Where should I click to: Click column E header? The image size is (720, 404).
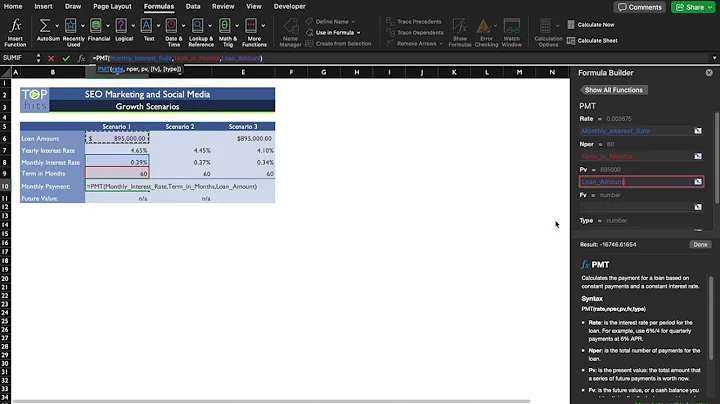coord(243,72)
